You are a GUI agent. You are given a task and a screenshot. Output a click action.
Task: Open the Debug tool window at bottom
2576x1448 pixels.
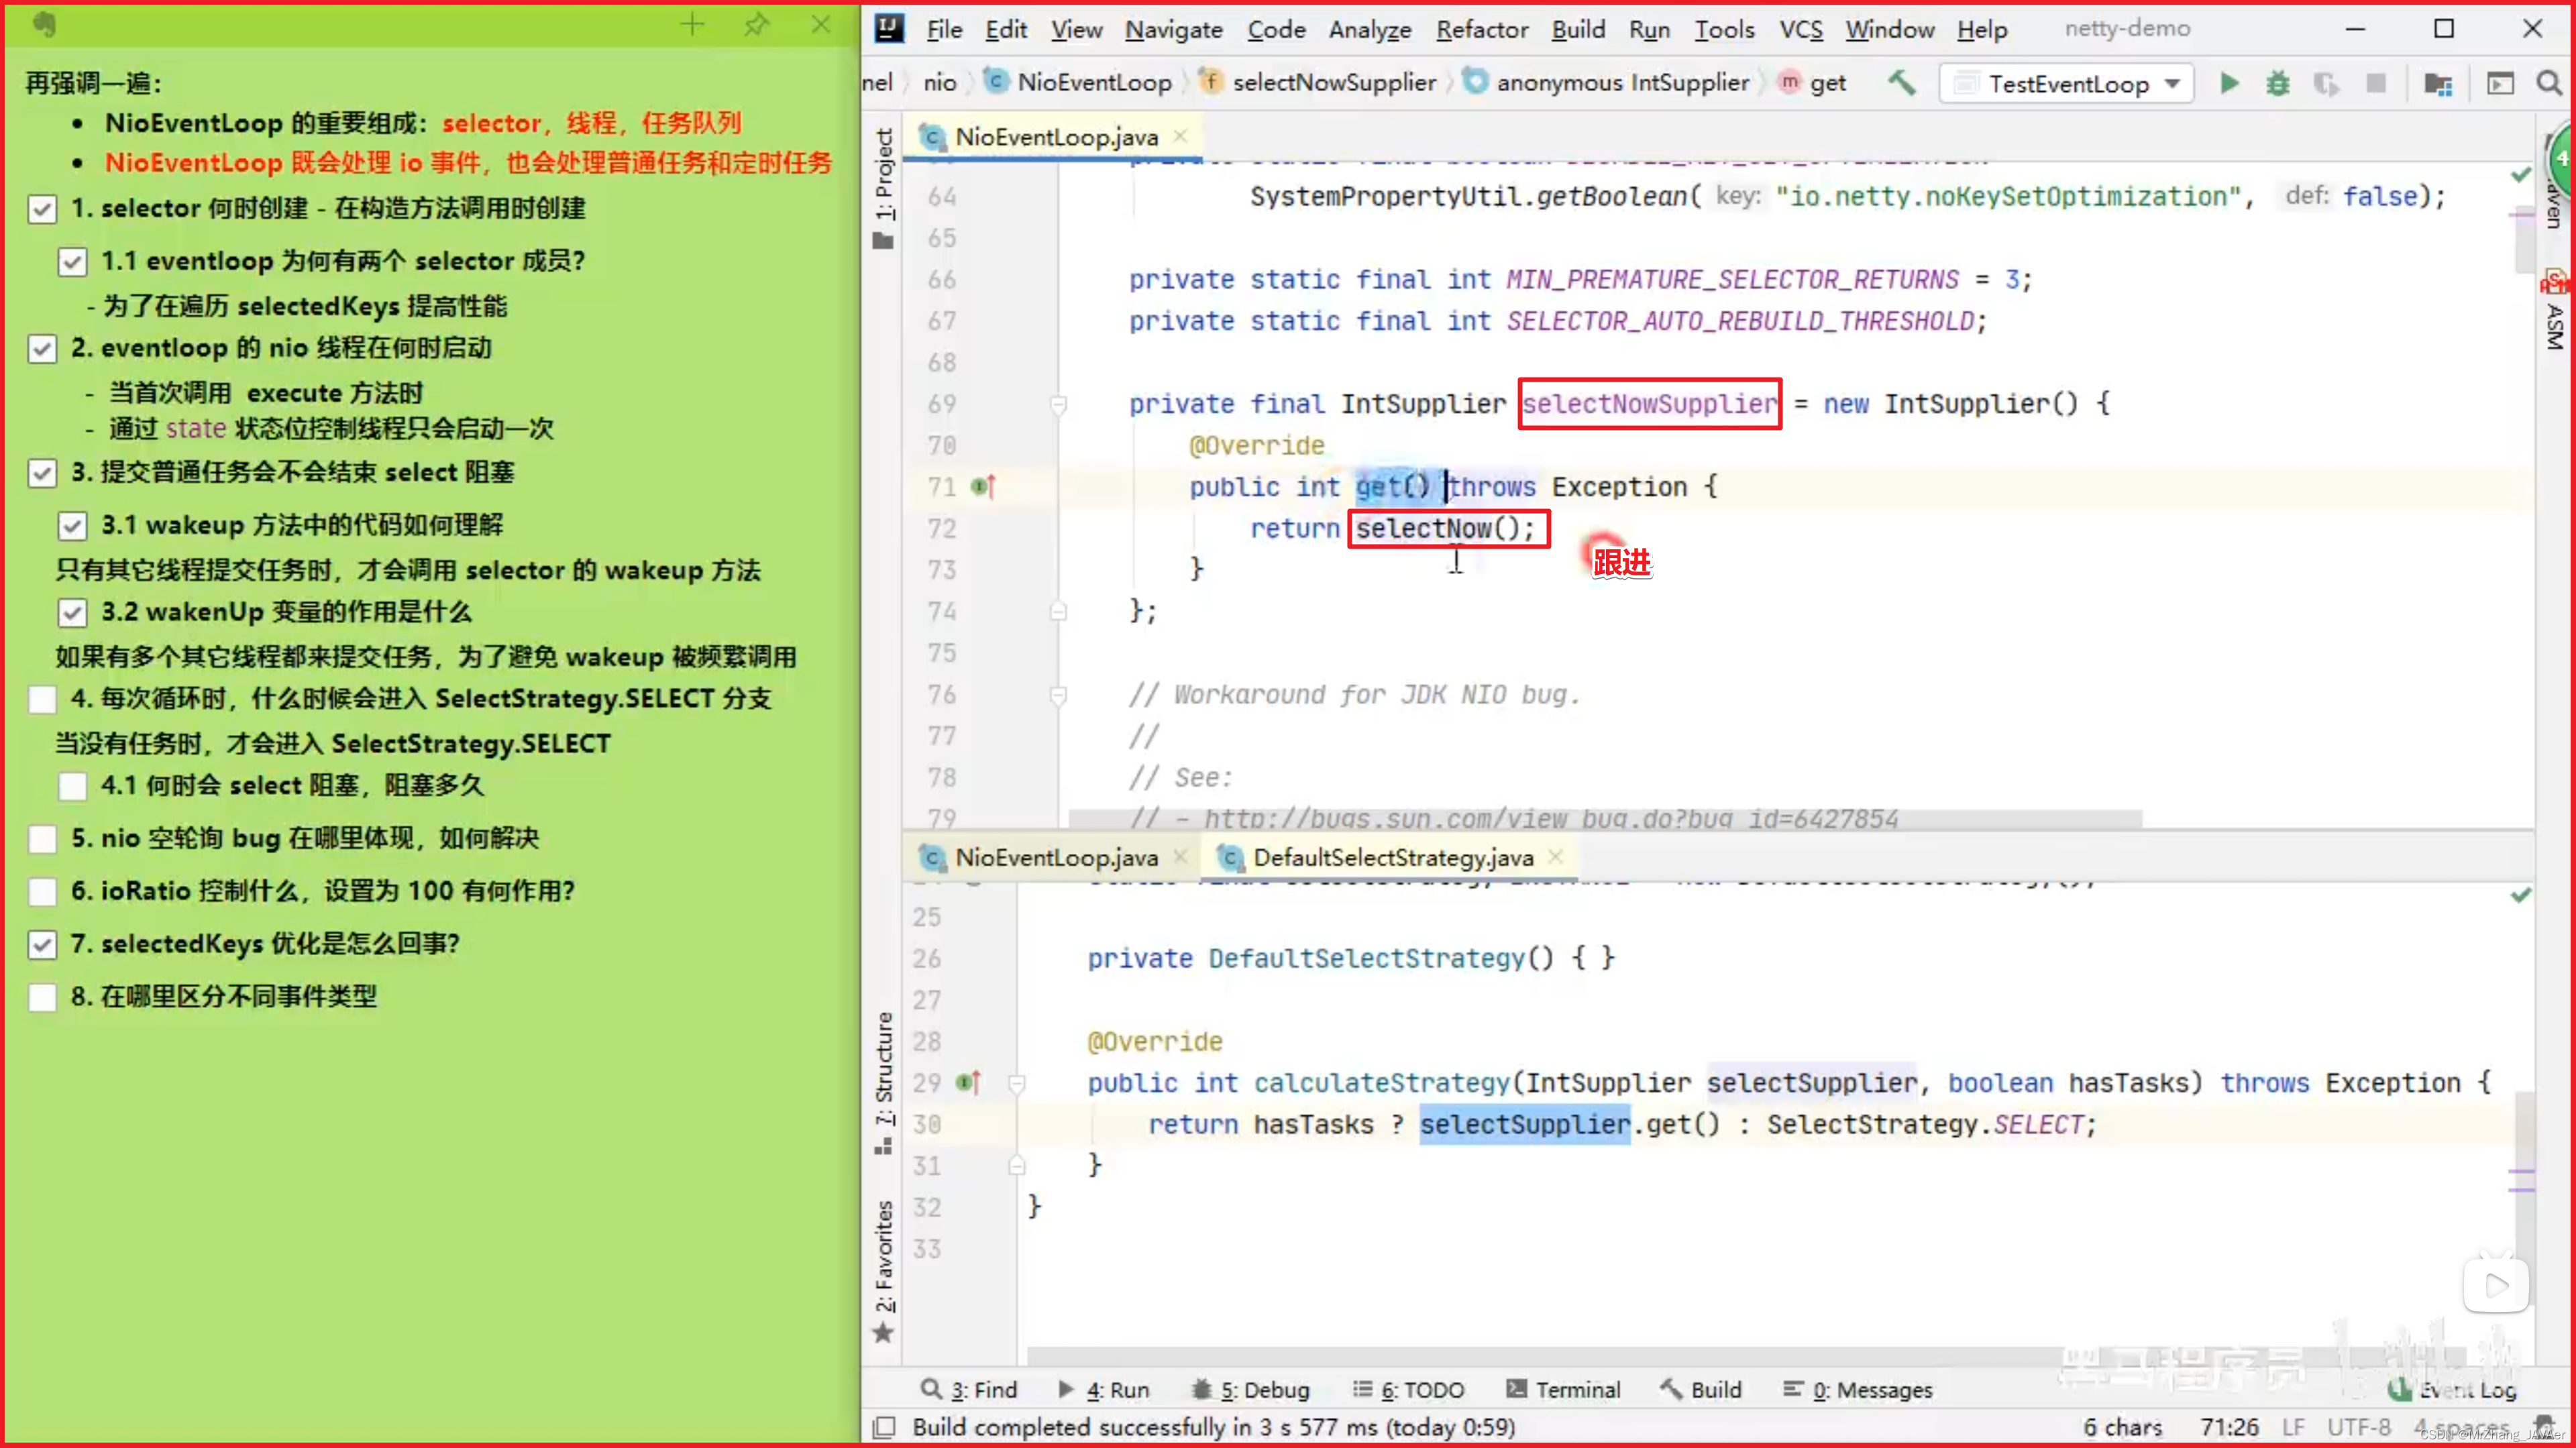pos(1250,1389)
